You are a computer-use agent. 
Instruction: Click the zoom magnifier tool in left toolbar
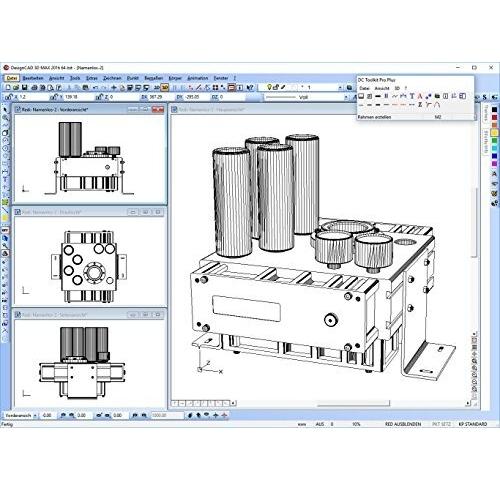click(x=5, y=118)
